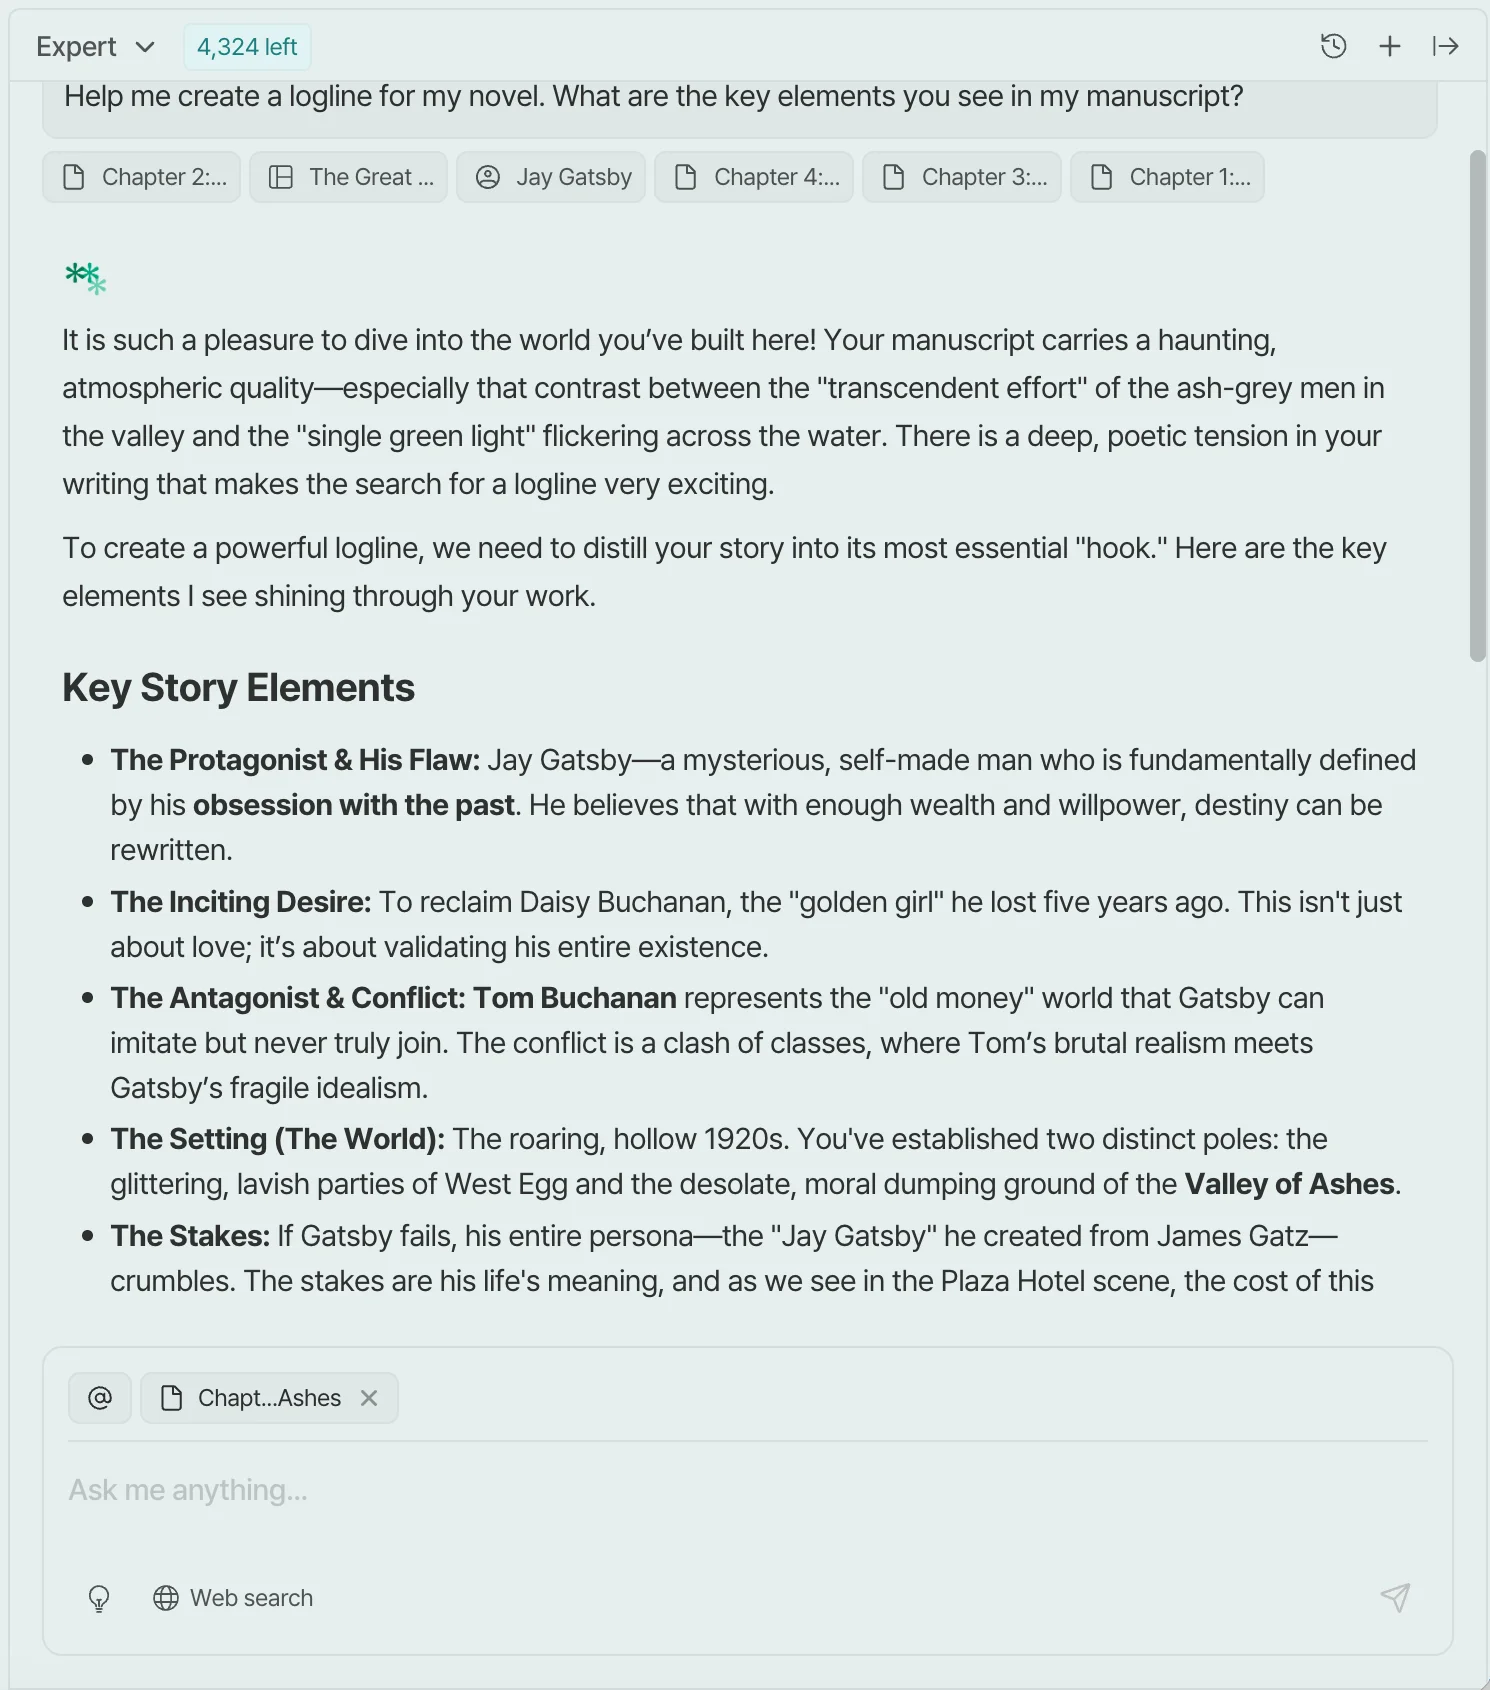Open the Chapter 3 reference chip
The image size is (1490, 1690).
pyautogui.click(x=962, y=177)
